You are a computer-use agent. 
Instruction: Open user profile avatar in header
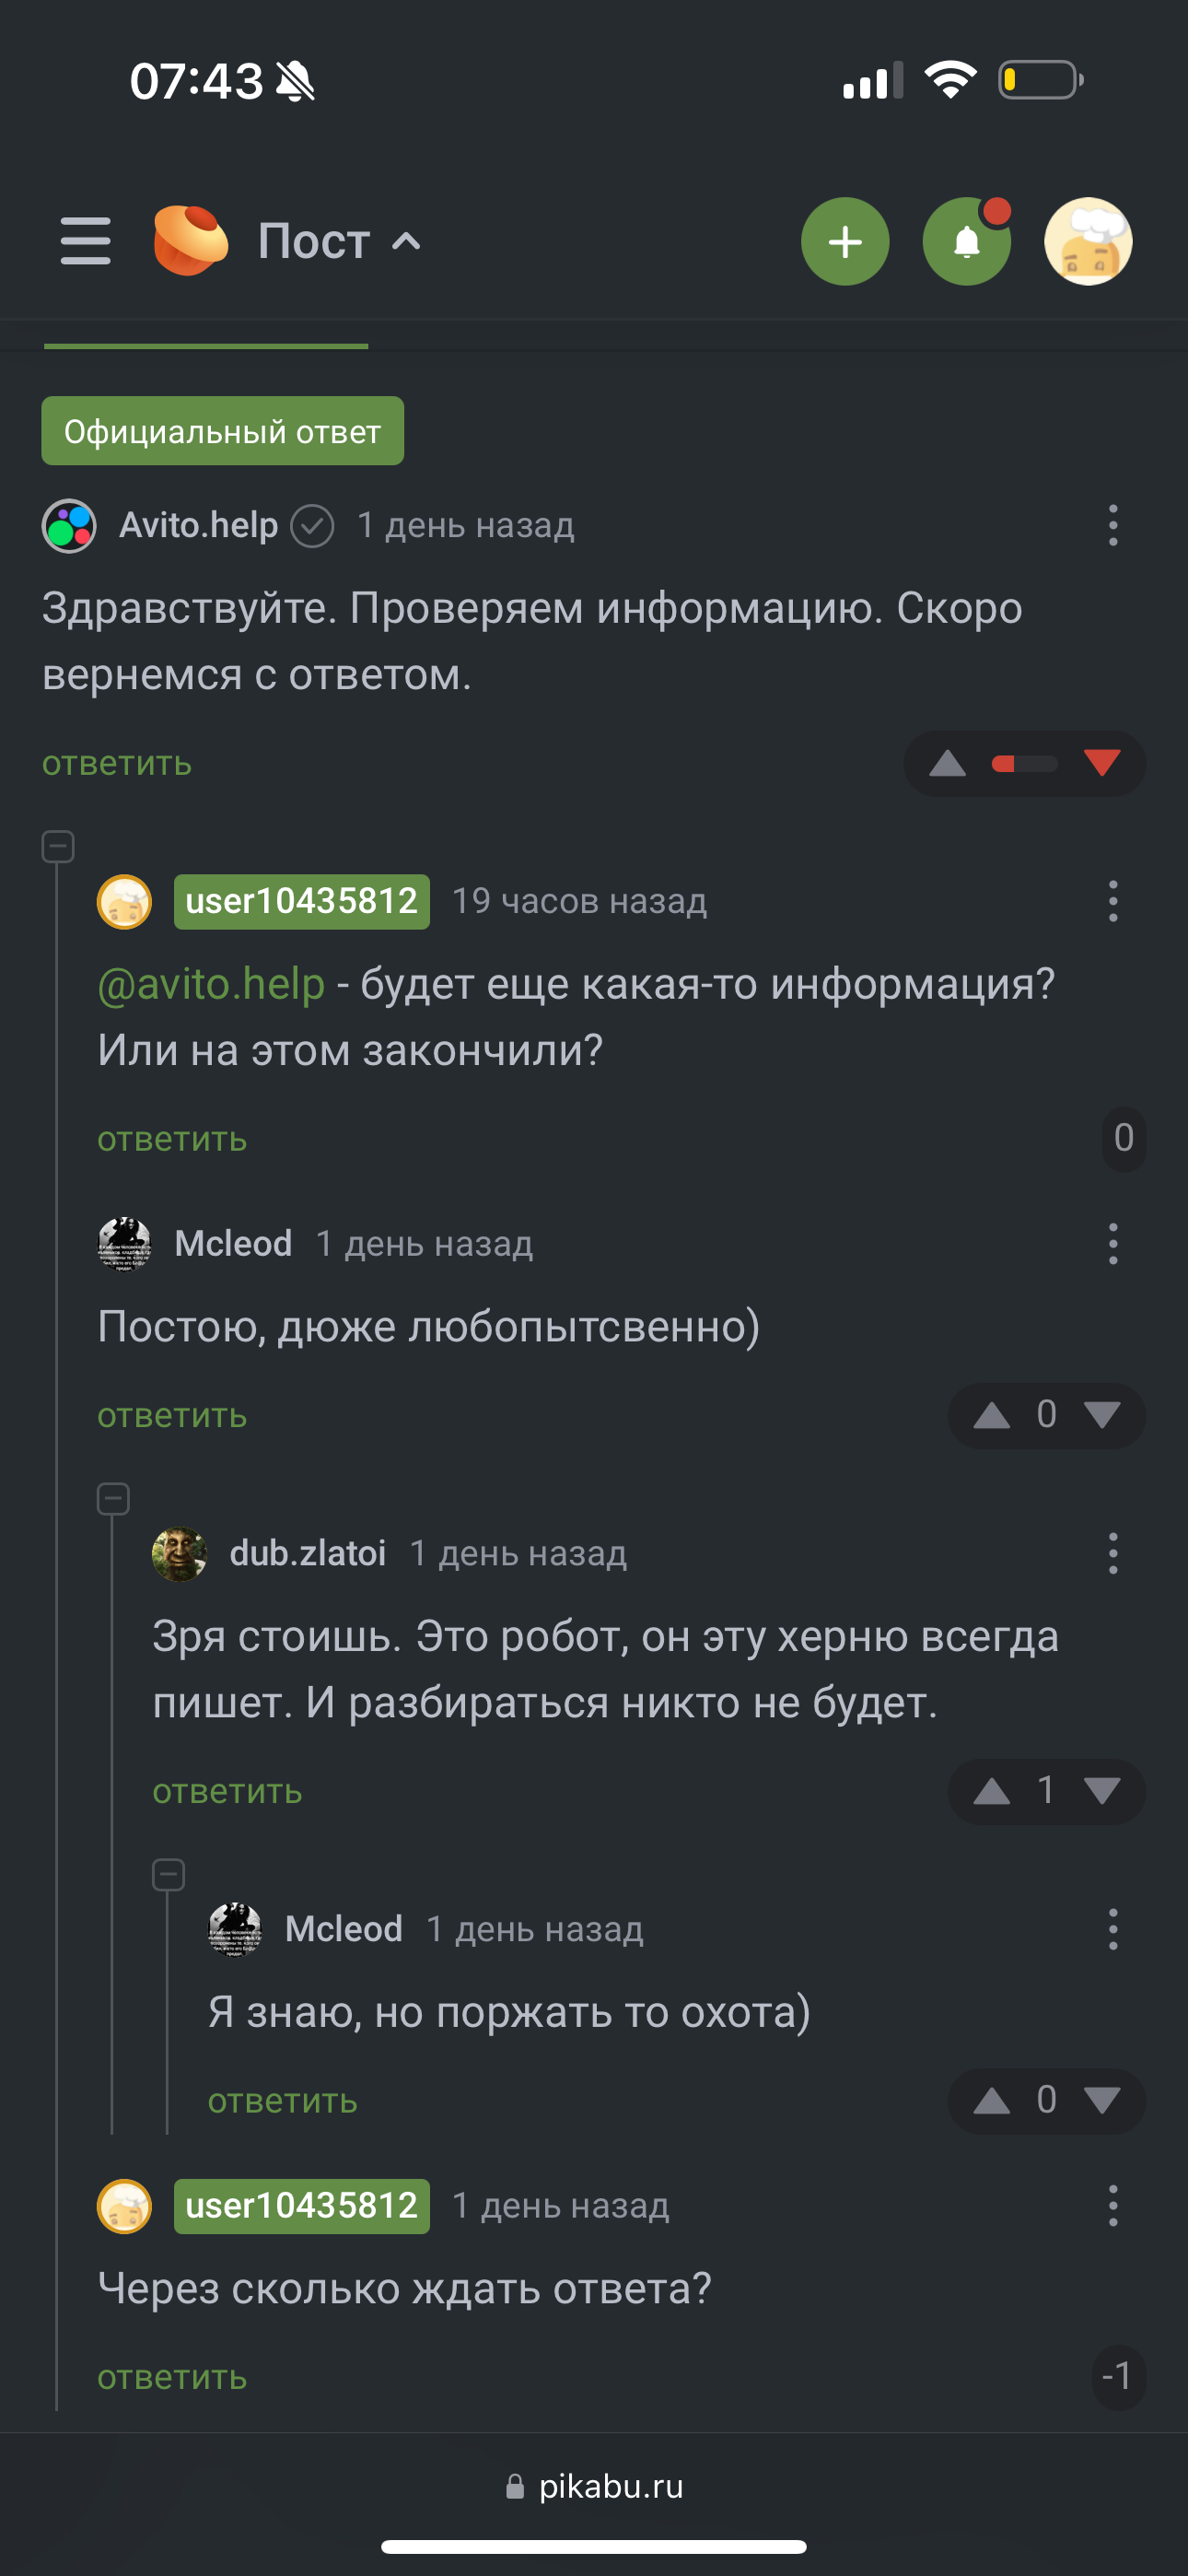coord(1088,242)
